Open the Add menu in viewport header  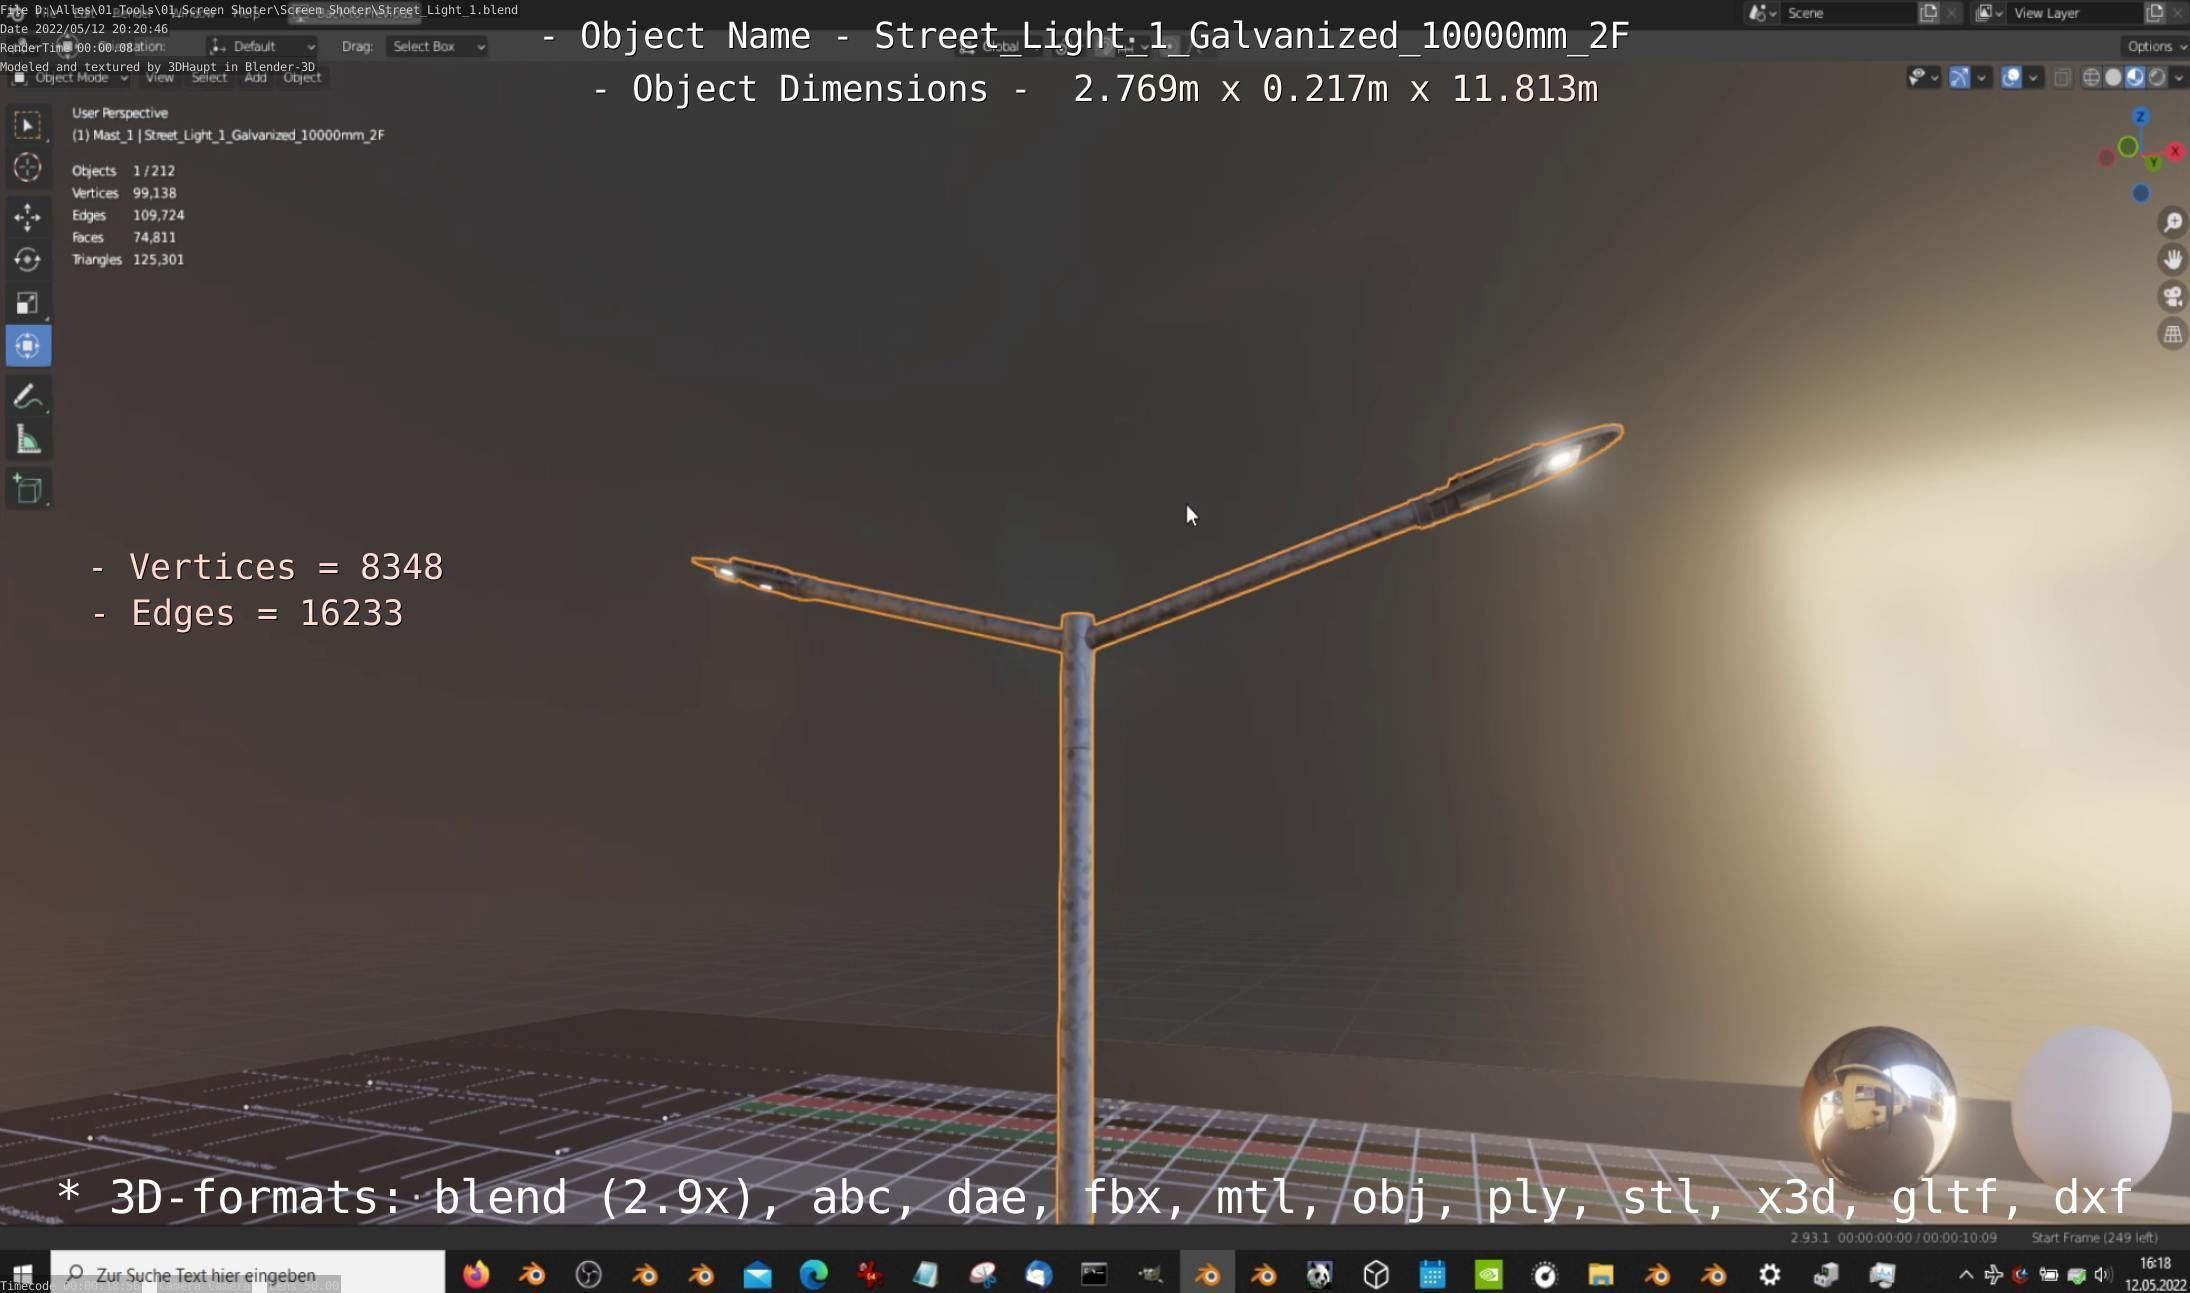click(x=255, y=78)
